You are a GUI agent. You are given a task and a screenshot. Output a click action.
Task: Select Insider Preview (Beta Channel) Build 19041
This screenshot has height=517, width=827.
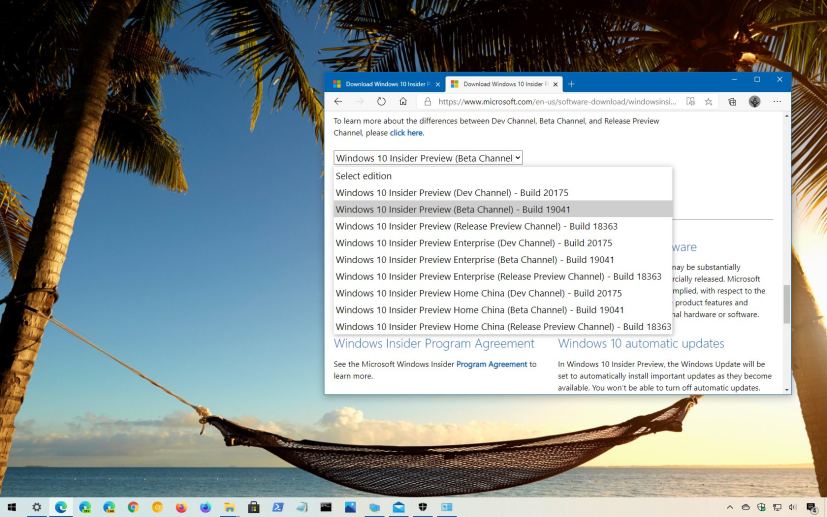503,209
